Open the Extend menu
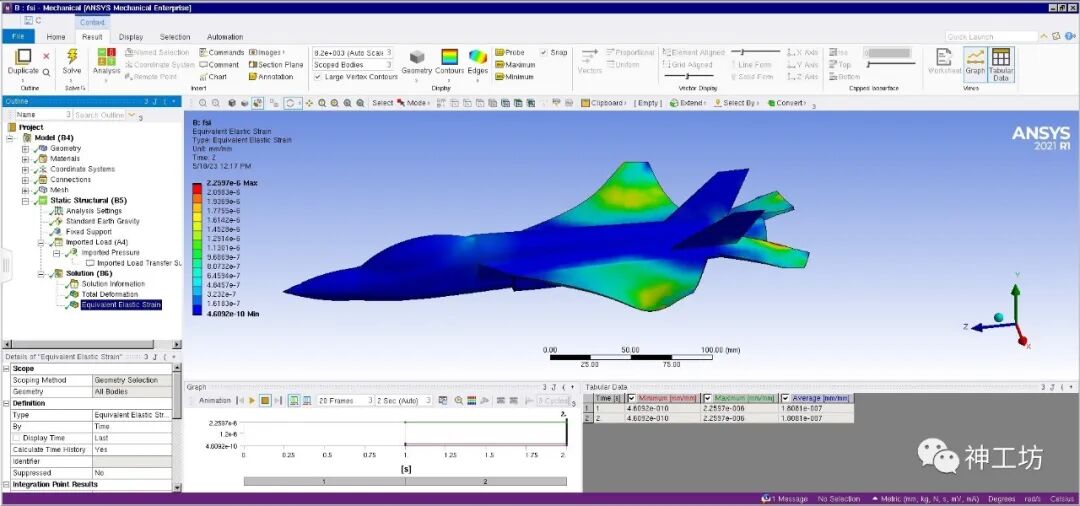This screenshot has height=506, width=1080. [687, 103]
